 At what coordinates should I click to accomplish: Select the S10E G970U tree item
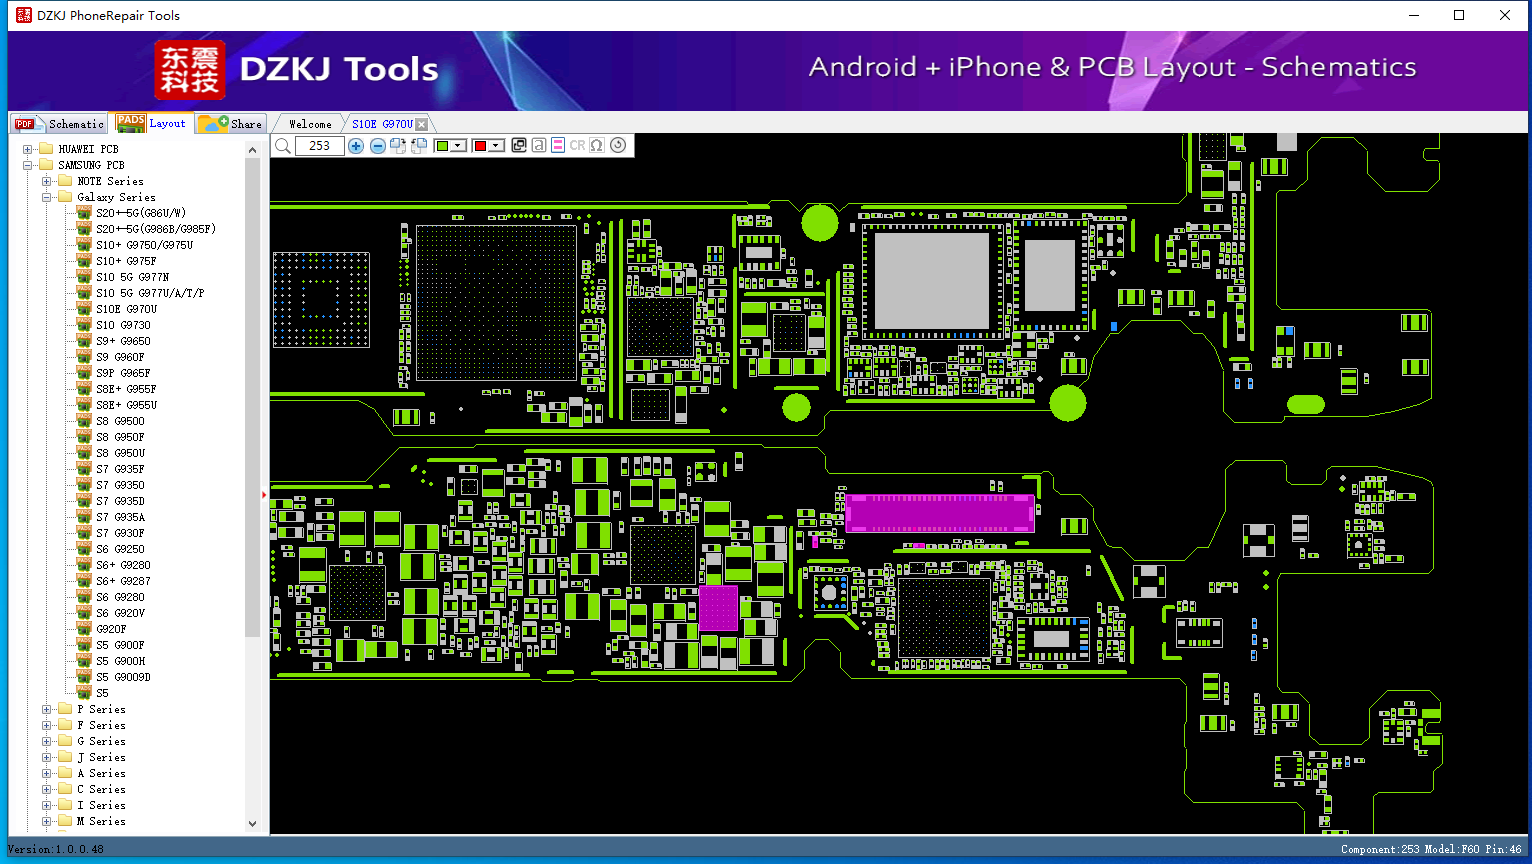click(127, 309)
